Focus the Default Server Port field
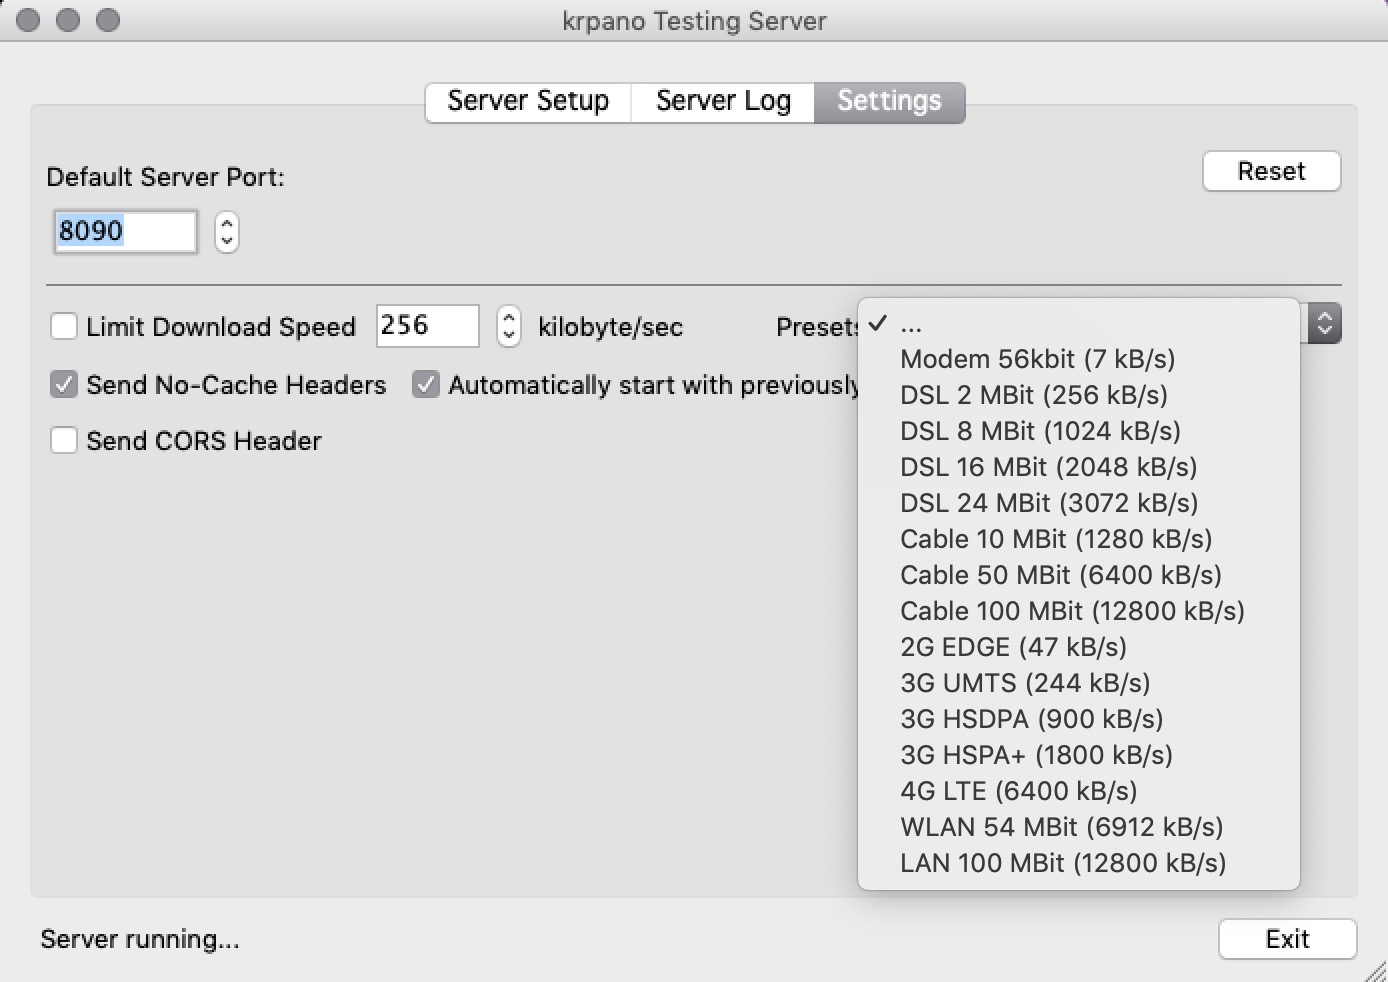 tap(125, 231)
